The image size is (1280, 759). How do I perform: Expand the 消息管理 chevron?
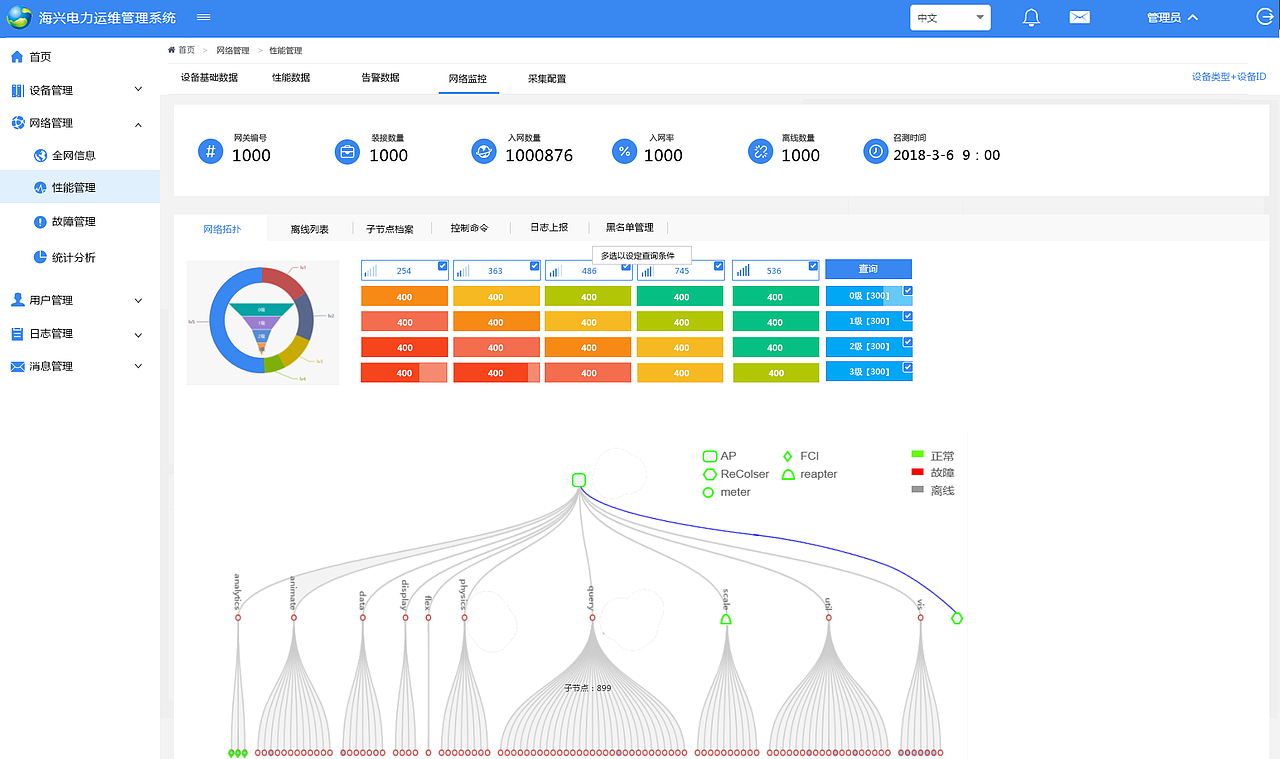point(138,367)
